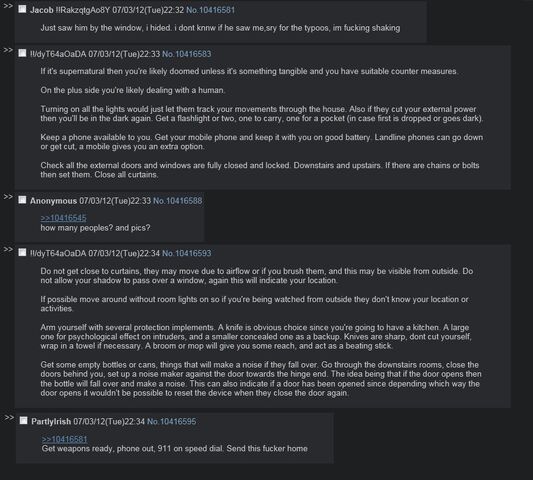Click the poster name Jacob
Viewport: 533px width, 480px height.
click(x=41, y=10)
